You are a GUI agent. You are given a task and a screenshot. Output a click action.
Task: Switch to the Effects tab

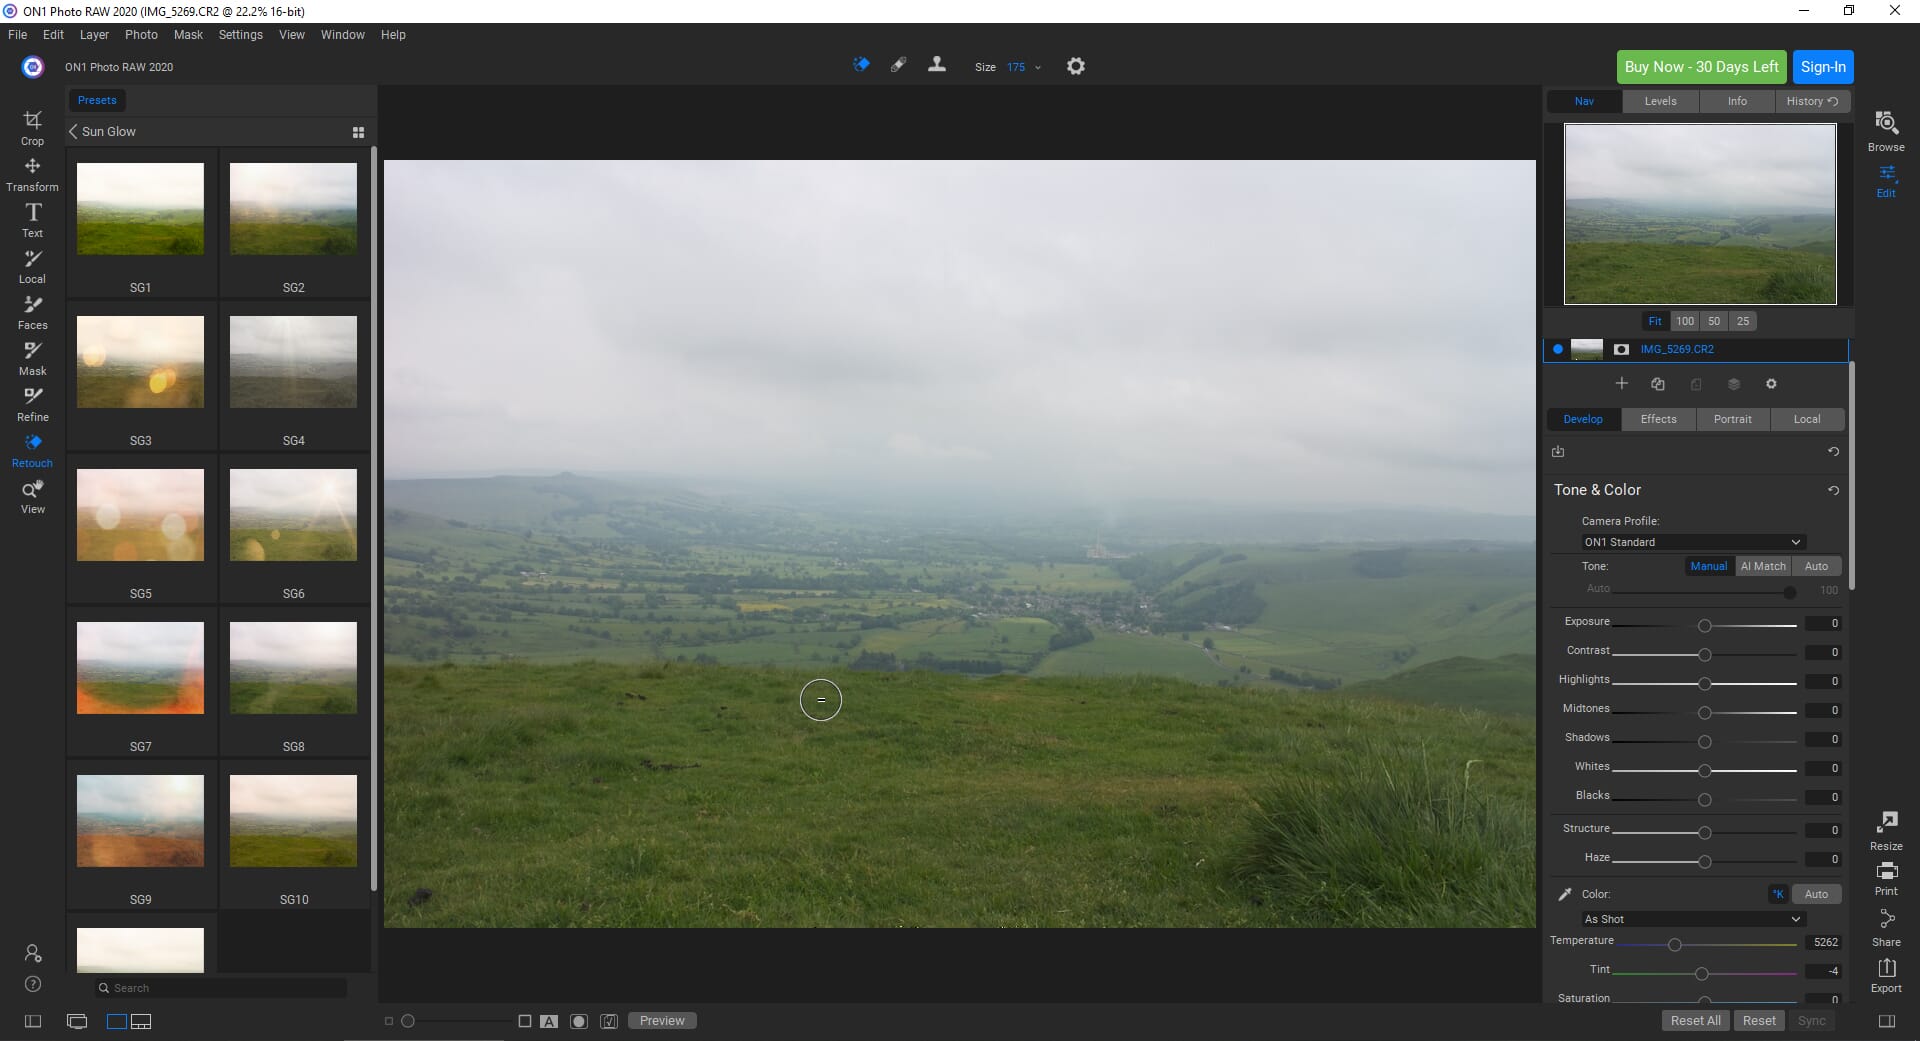(1658, 419)
